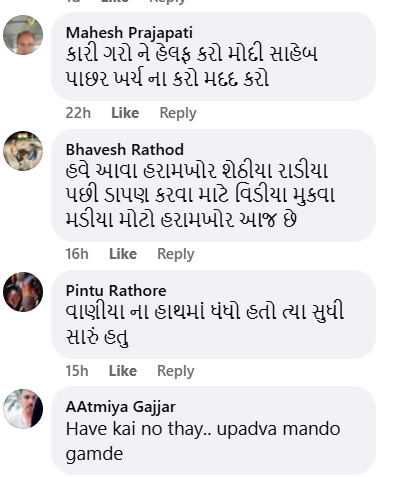Visit Mahesh Prajapati's profile via name link

[129, 33]
